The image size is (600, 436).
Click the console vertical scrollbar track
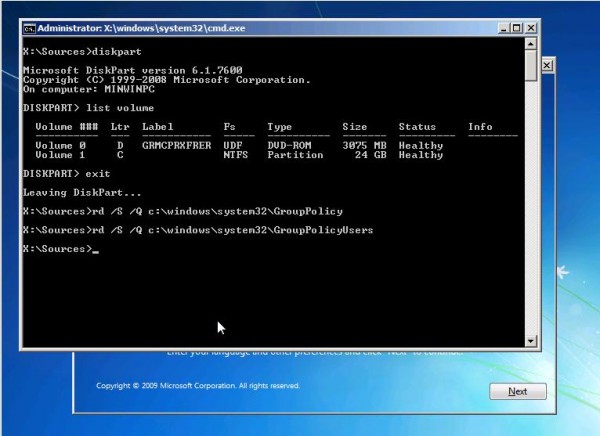click(x=530, y=200)
